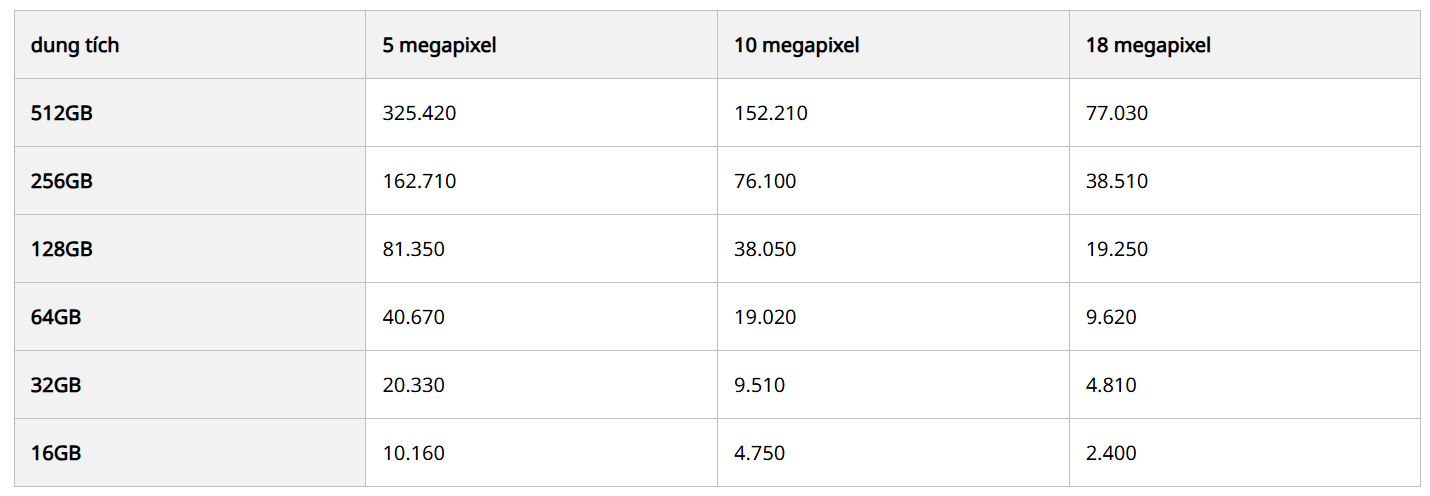1430x496 pixels.
Task: Select the 2.400 value cell
Action: 1111,453
